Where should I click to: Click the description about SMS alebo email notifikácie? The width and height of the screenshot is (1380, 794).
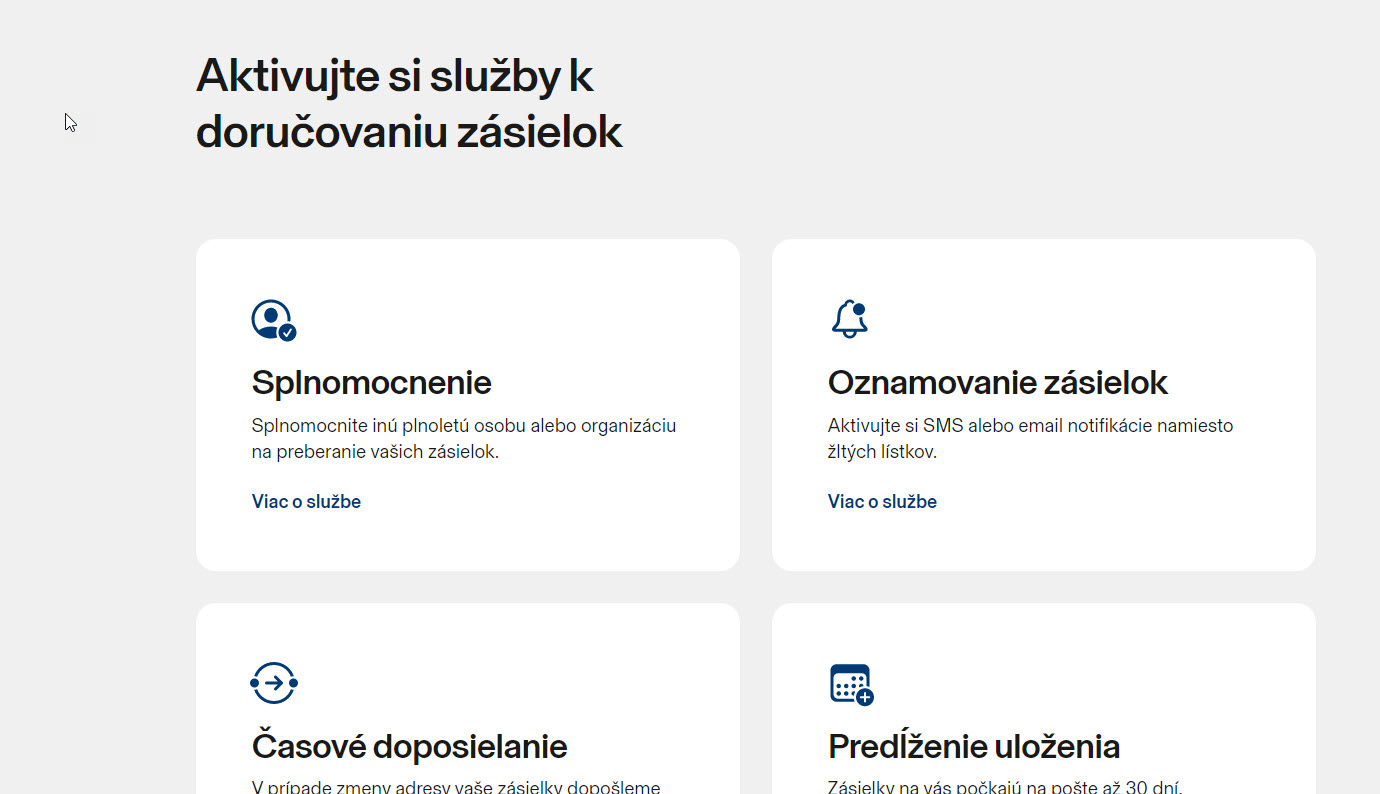[x=1030, y=426]
